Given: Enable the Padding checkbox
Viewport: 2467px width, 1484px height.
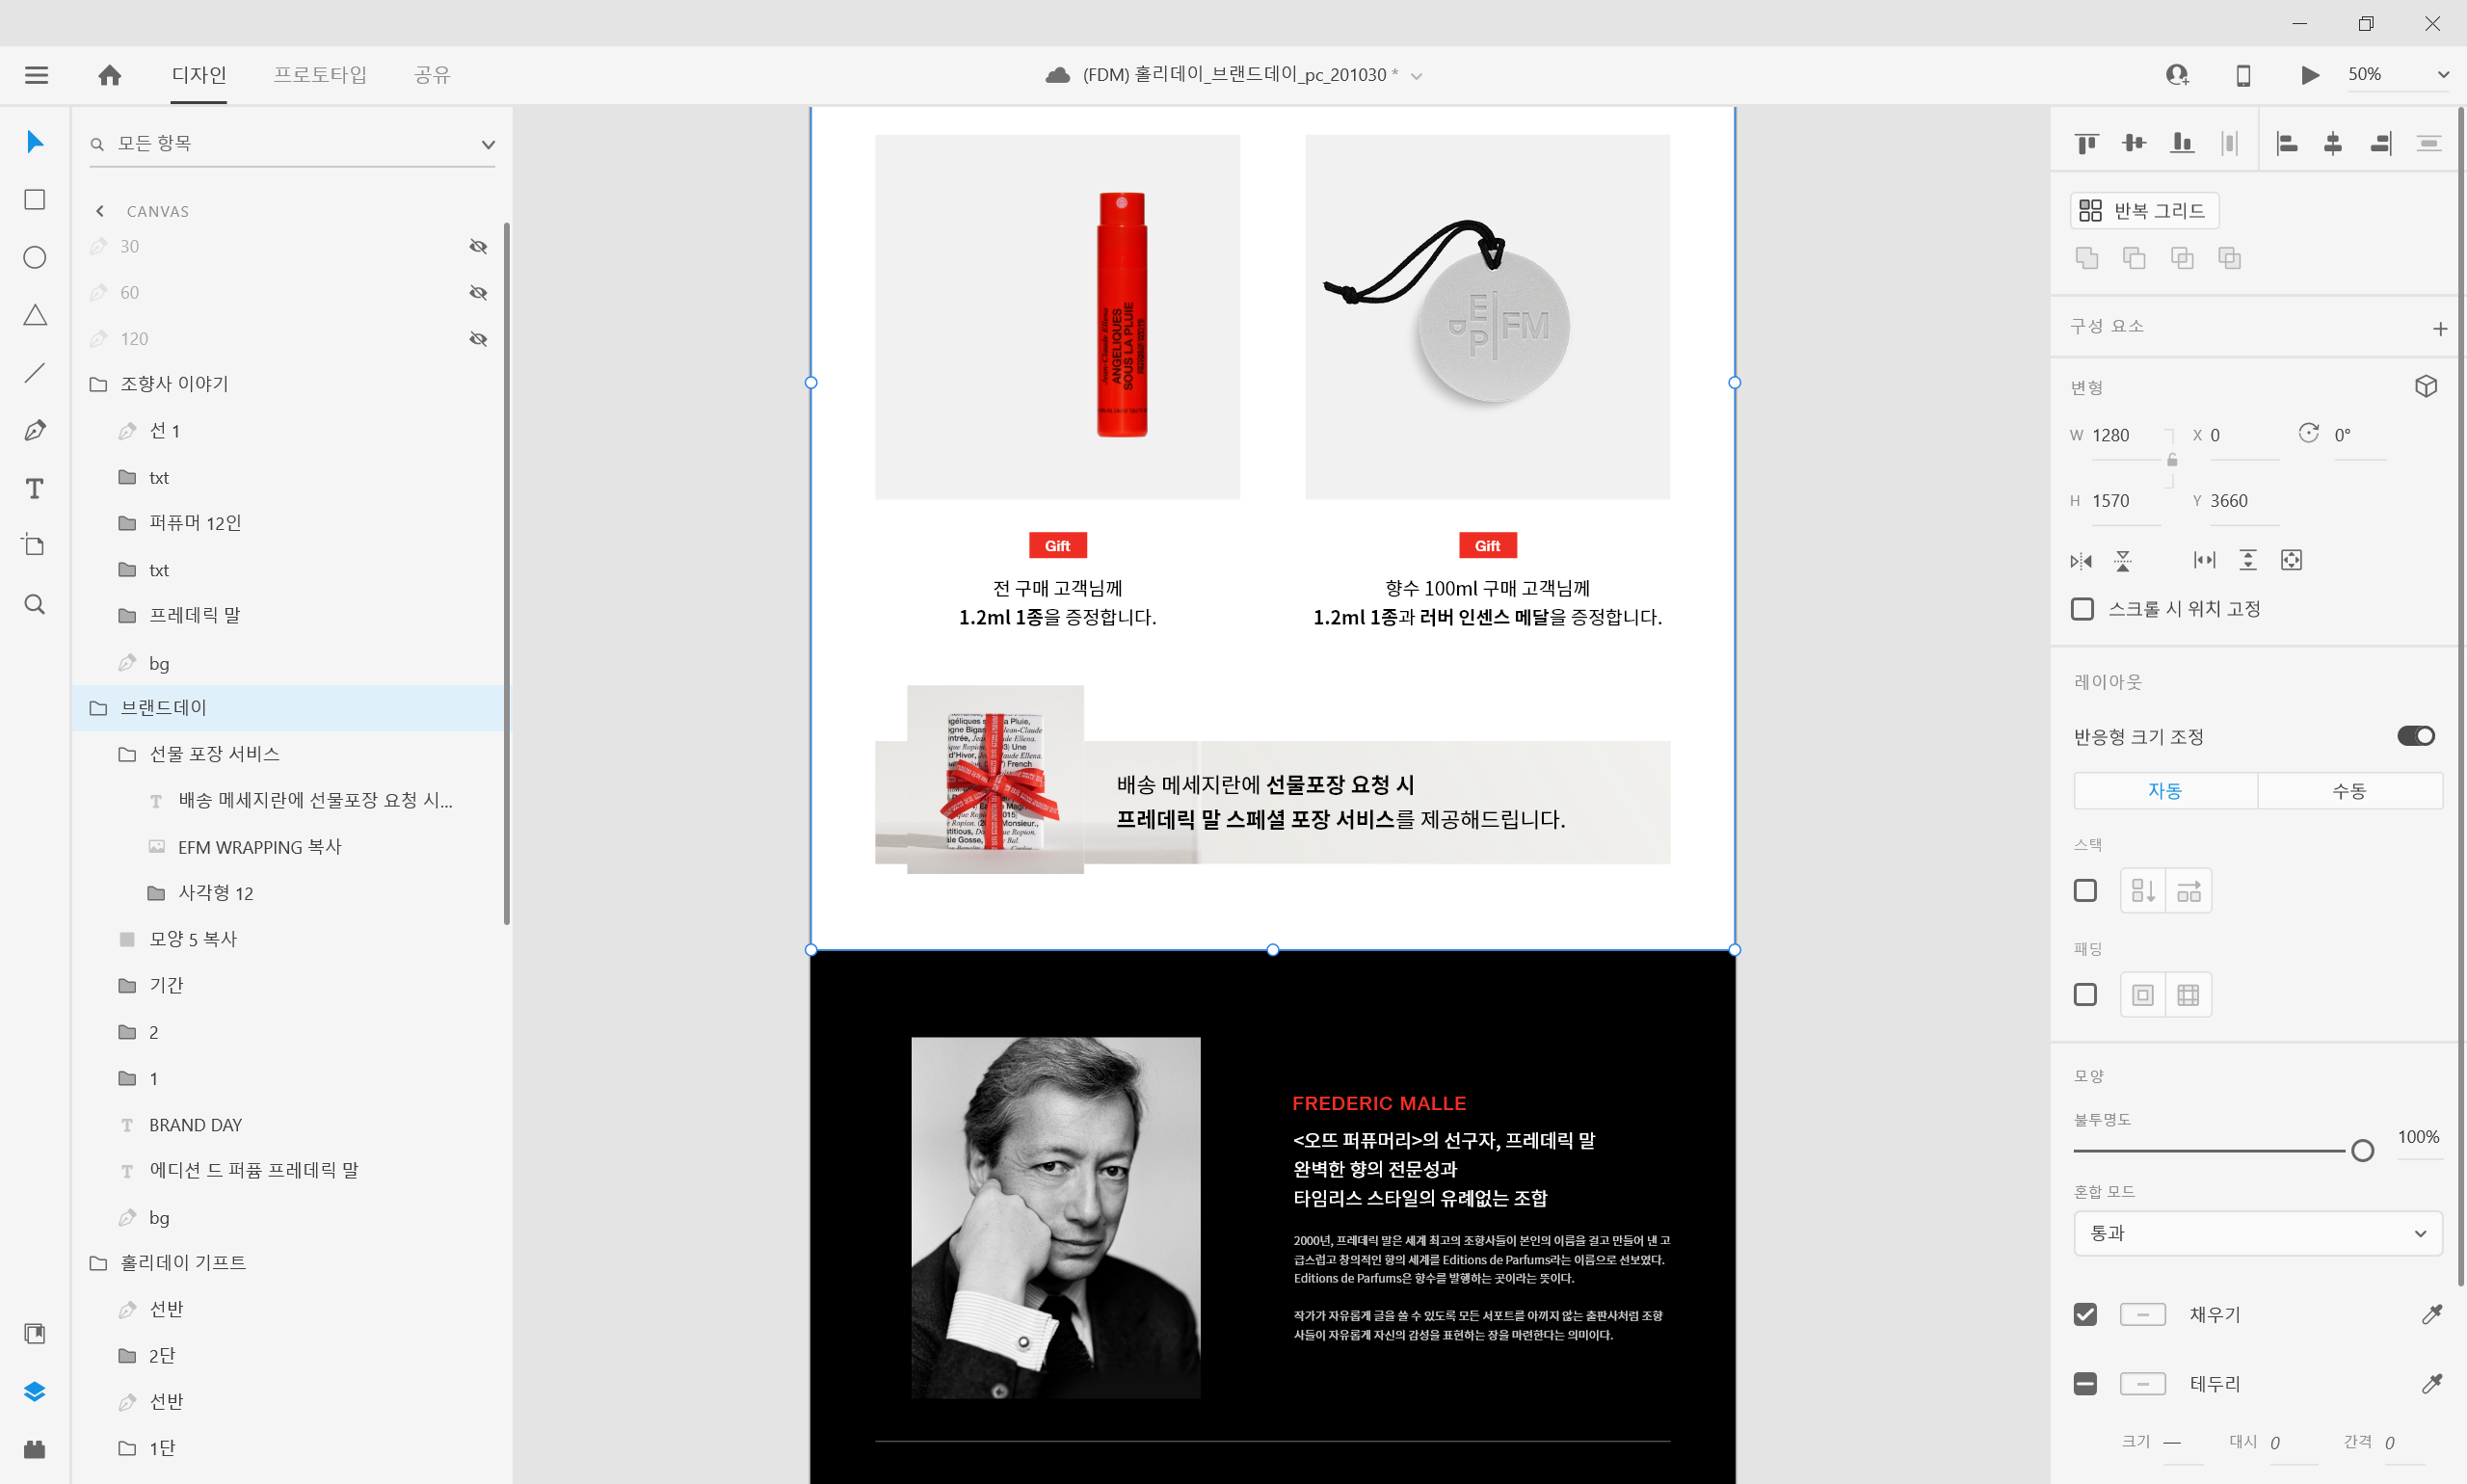Looking at the screenshot, I should 2085,995.
